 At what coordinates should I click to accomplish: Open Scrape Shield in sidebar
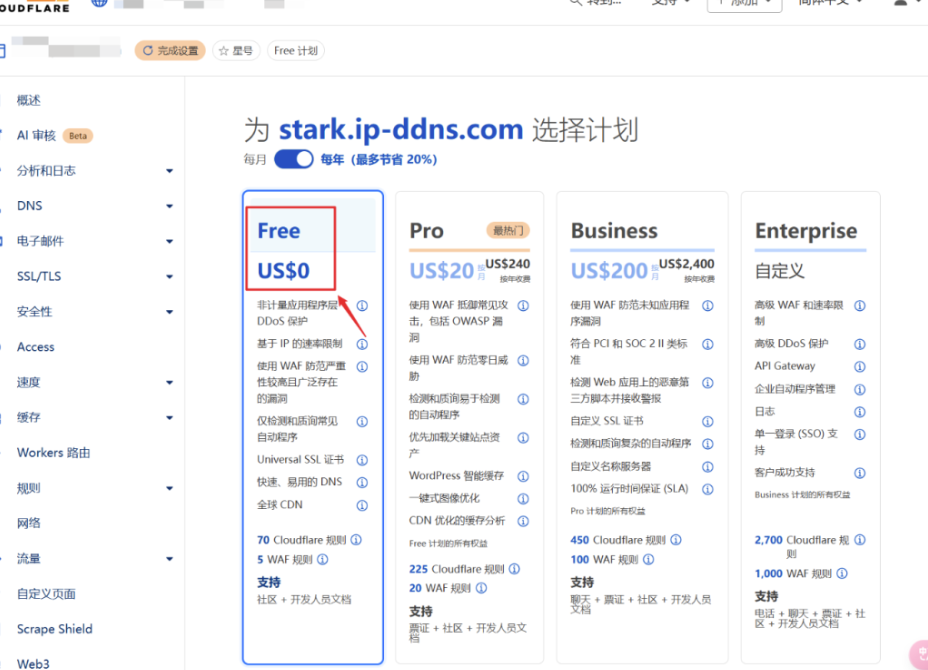[x=54, y=629]
